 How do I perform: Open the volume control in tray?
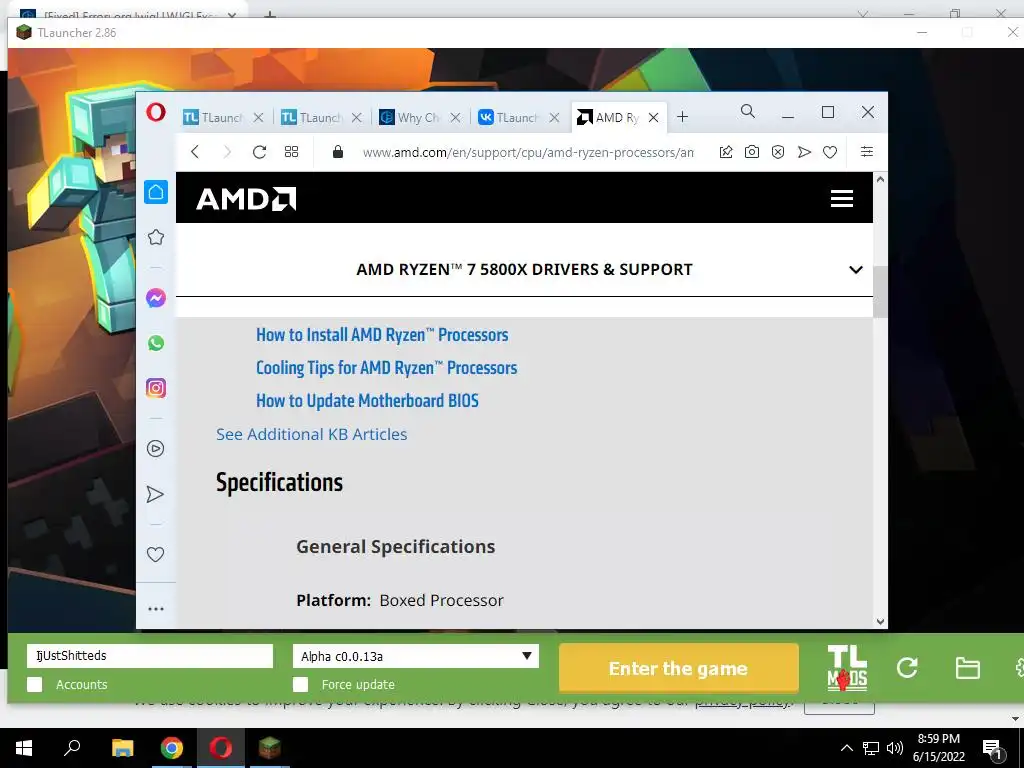(895, 748)
